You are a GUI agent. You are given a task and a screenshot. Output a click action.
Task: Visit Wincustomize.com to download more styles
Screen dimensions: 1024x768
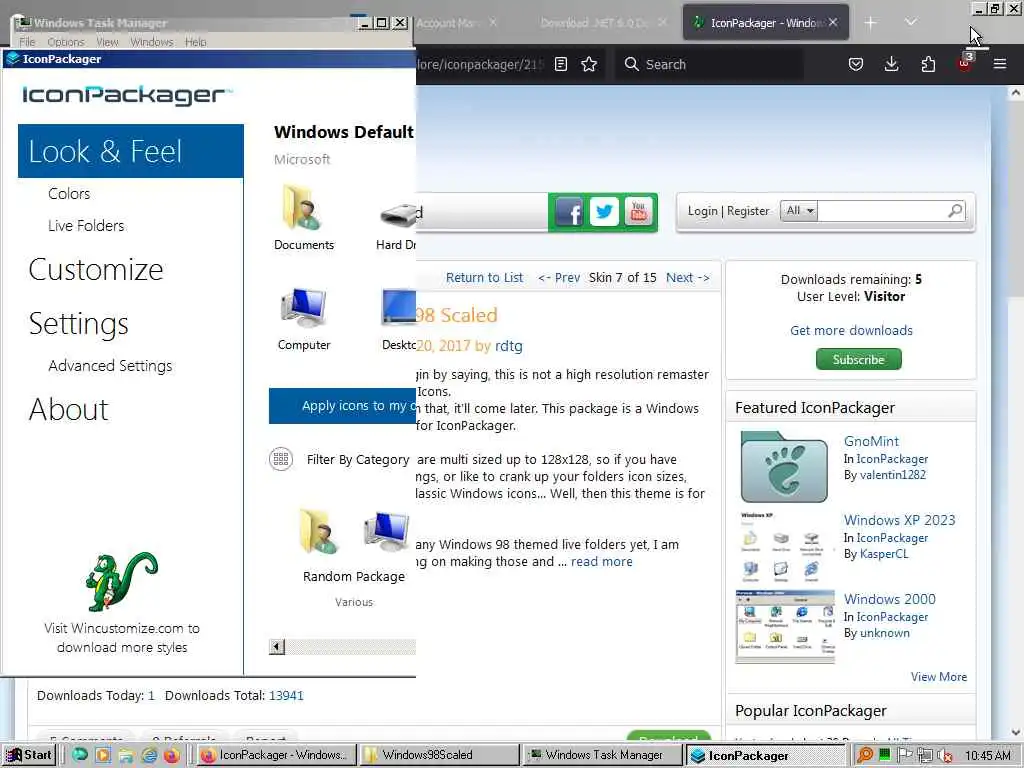tap(122, 638)
